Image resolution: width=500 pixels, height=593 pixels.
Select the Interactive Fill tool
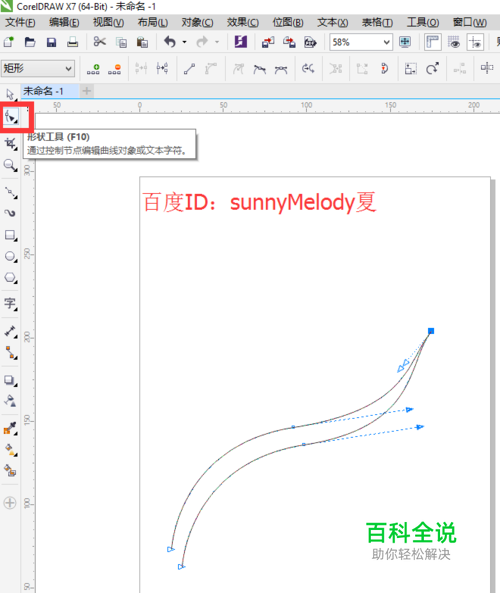pyautogui.click(x=10, y=450)
